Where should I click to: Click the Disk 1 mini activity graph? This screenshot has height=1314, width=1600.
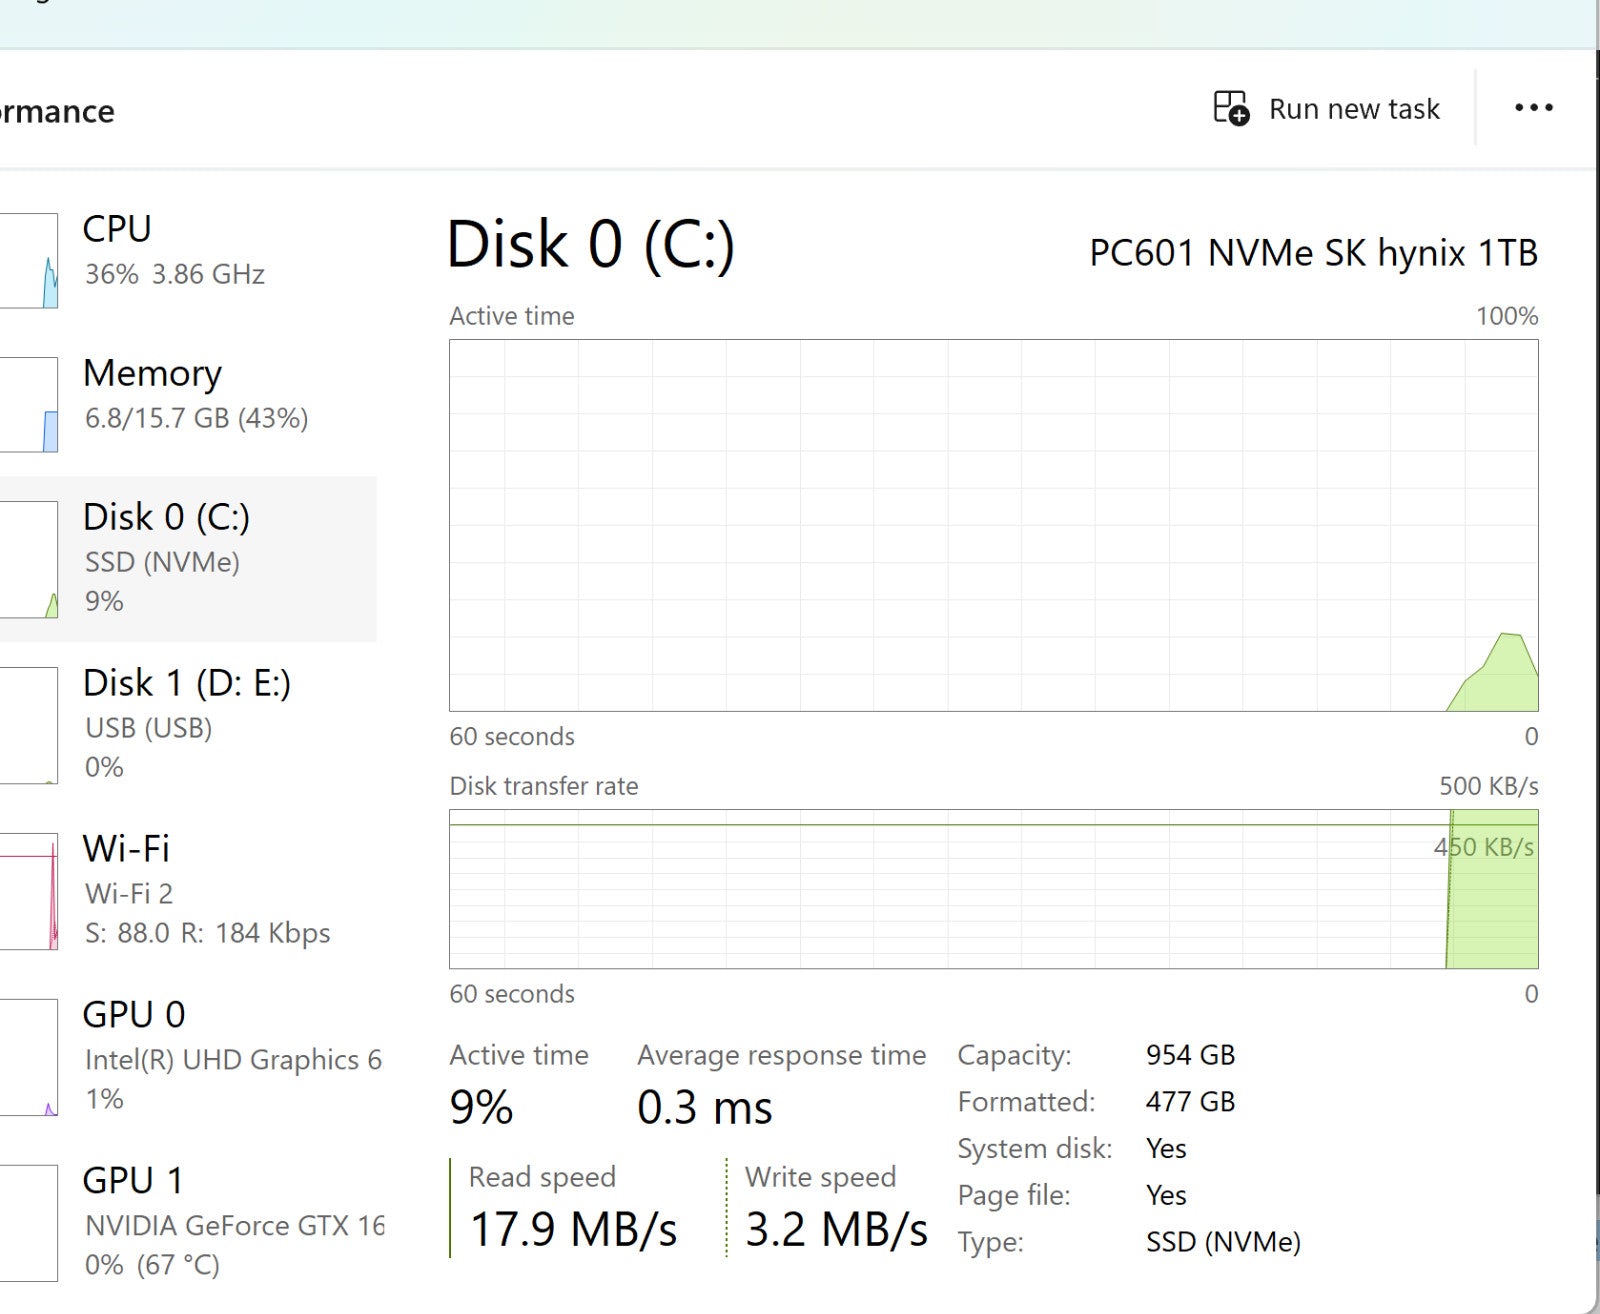pos(29,725)
